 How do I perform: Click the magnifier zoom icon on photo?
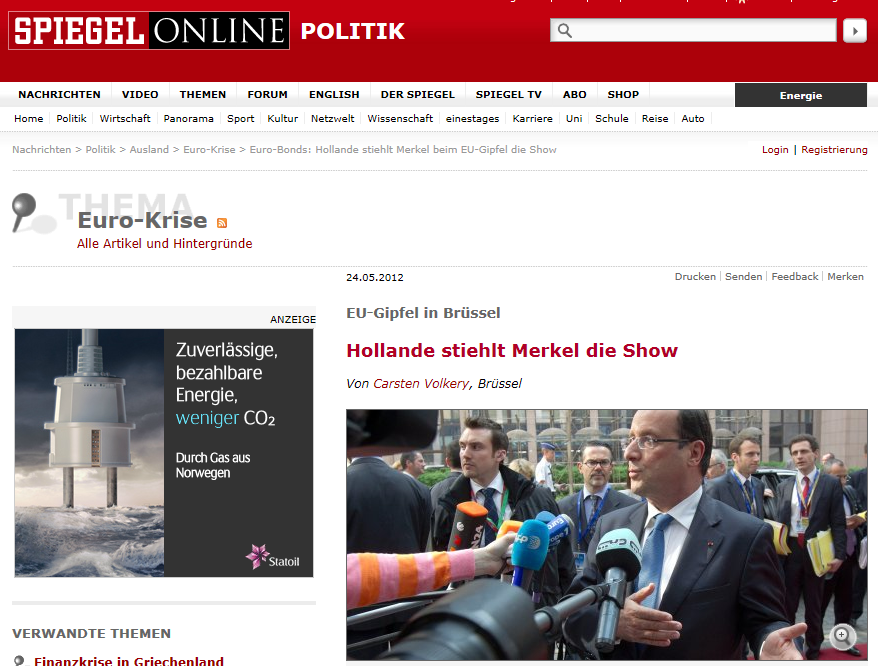[x=843, y=635]
